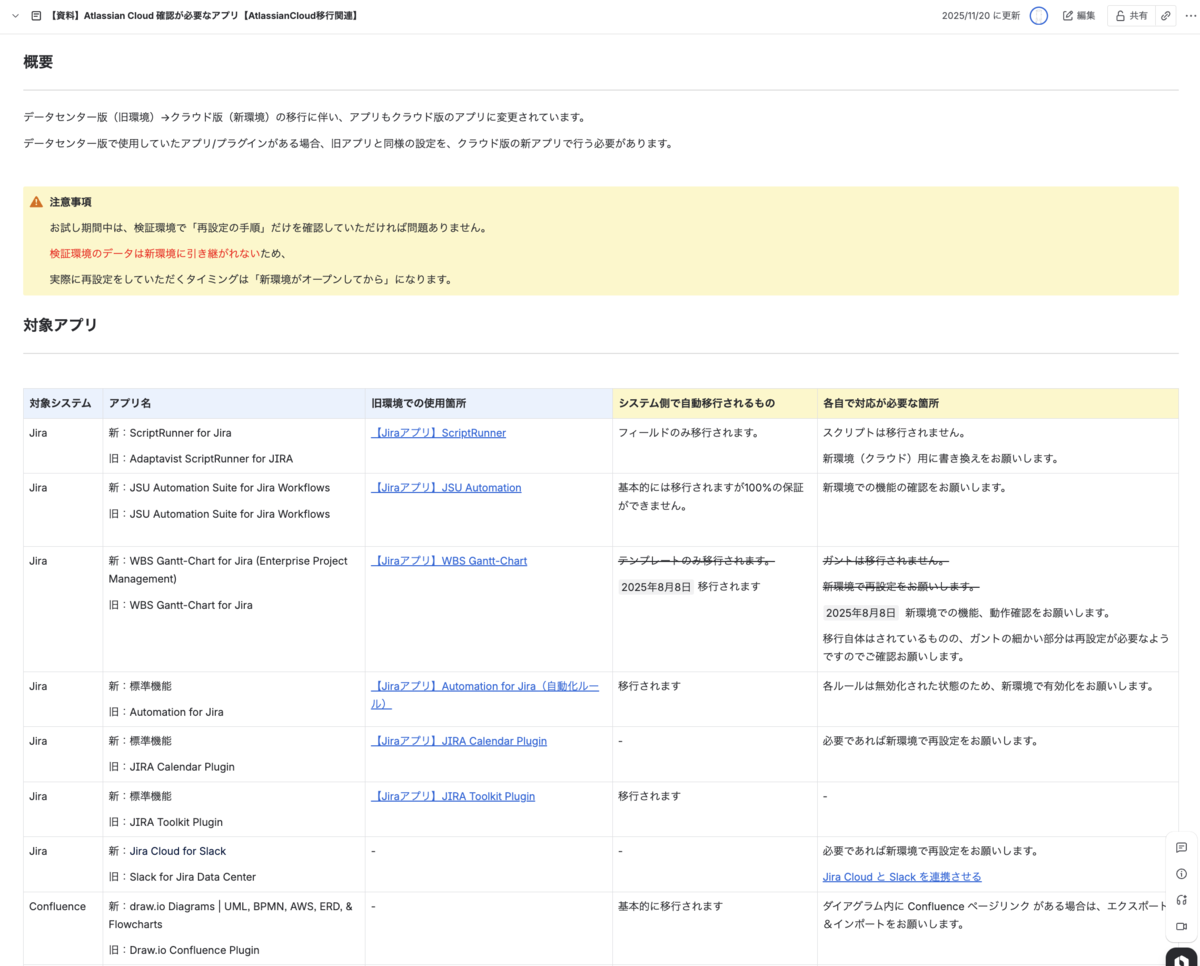The height and width of the screenshot is (966, 1200).
Task: Click the 注意事項 panel title
Action: 71,202
